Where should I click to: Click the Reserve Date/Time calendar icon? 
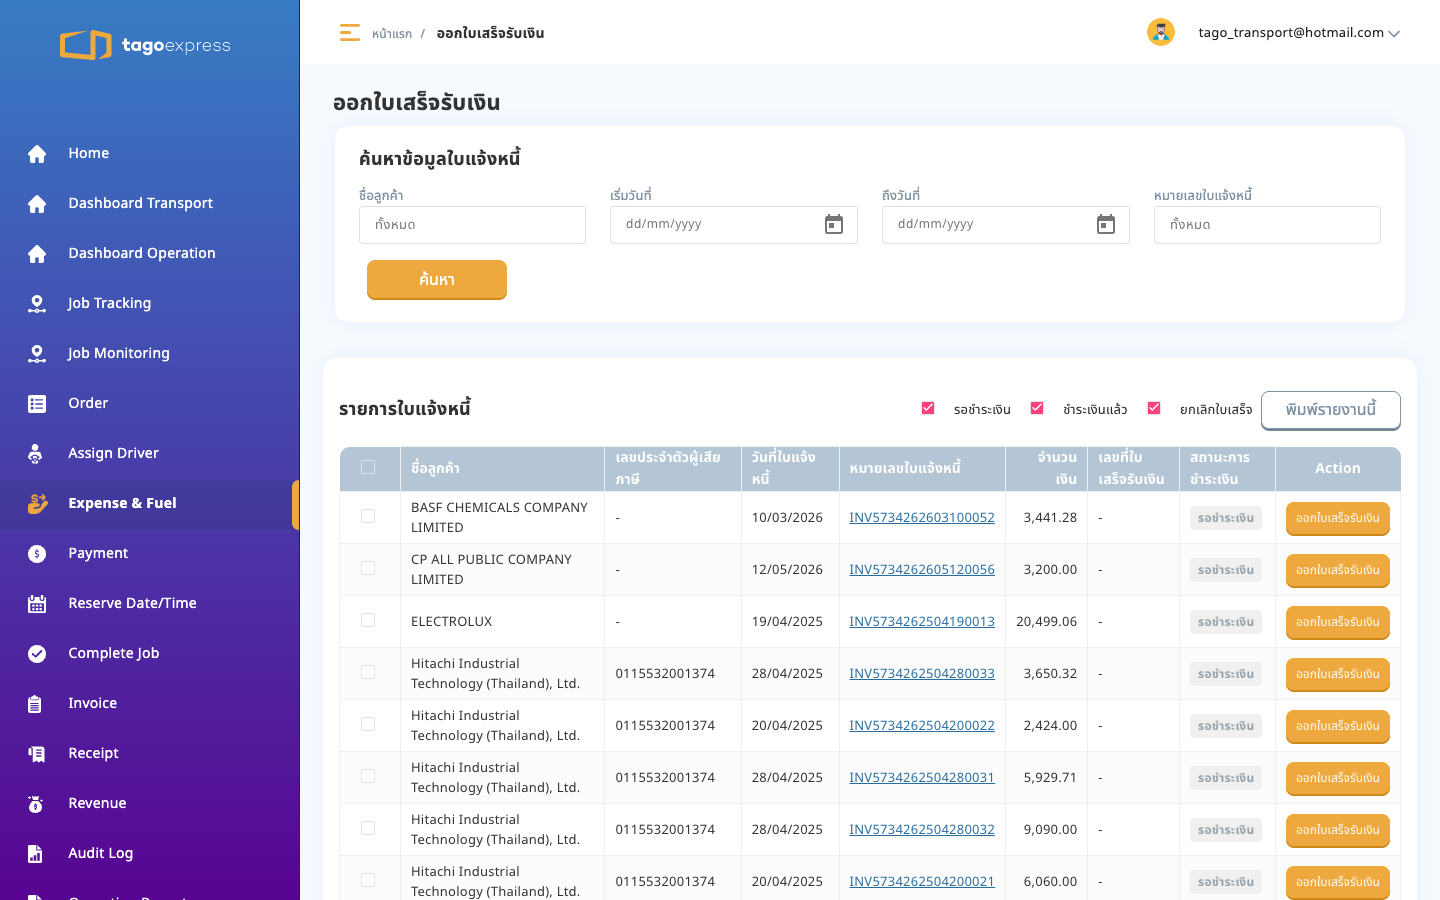point(37,603)
